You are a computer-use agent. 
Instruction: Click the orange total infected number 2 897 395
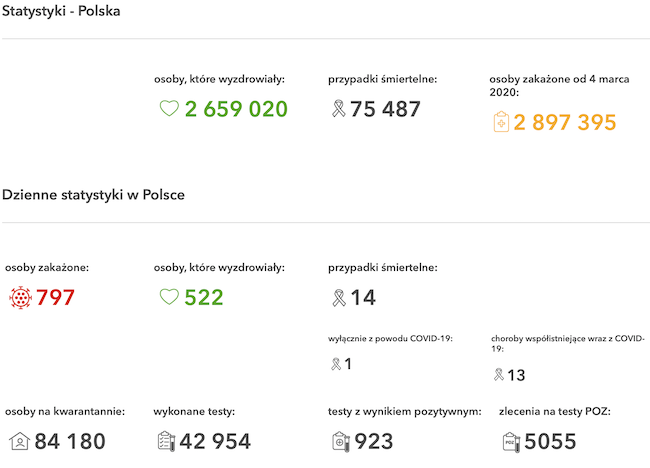[565, 122]
